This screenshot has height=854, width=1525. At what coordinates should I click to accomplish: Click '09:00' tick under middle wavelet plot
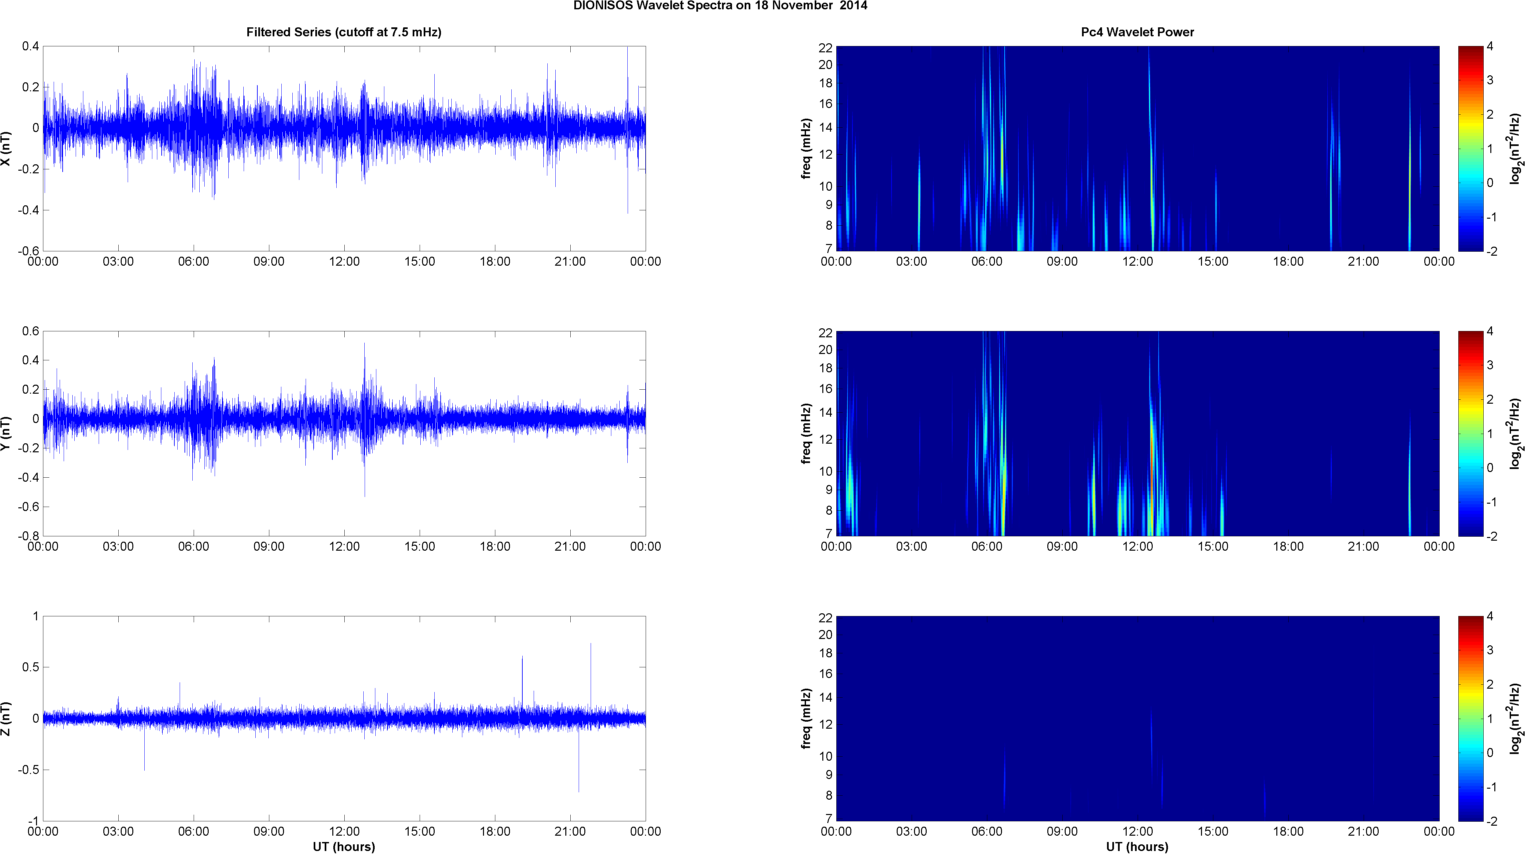point(1062,547)
